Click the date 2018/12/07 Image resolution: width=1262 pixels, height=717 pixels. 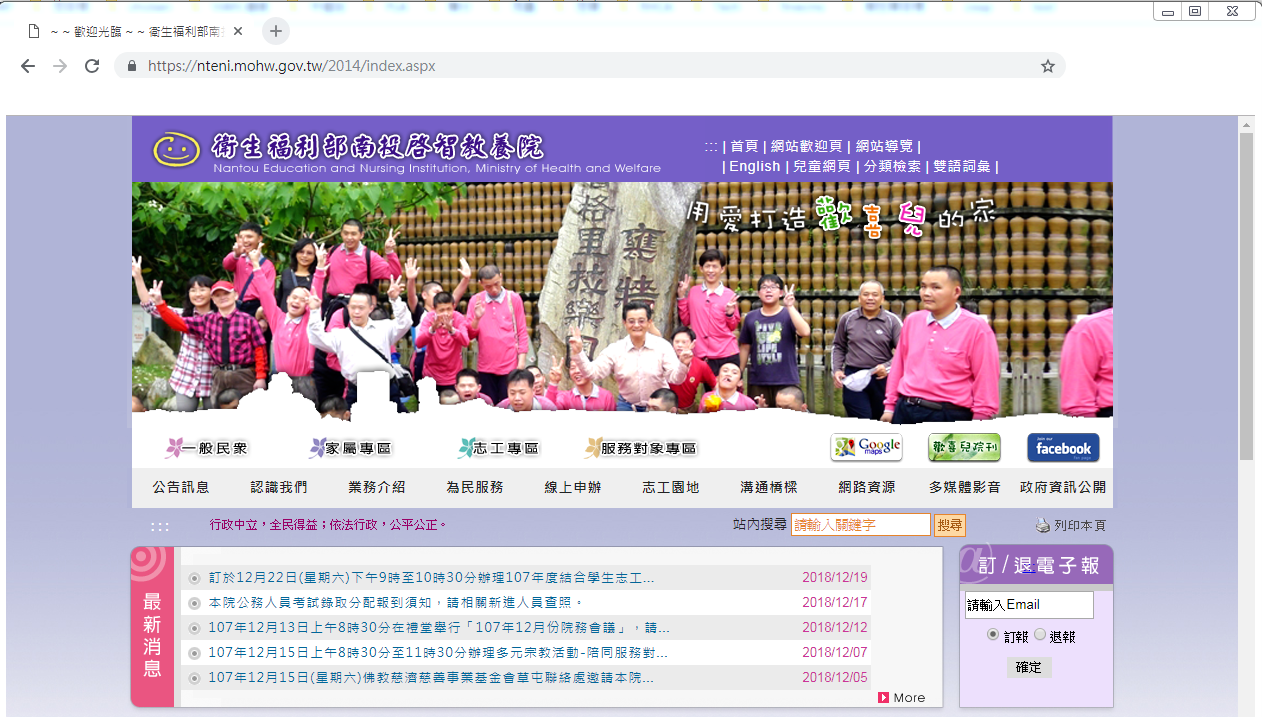coord(835,653)
